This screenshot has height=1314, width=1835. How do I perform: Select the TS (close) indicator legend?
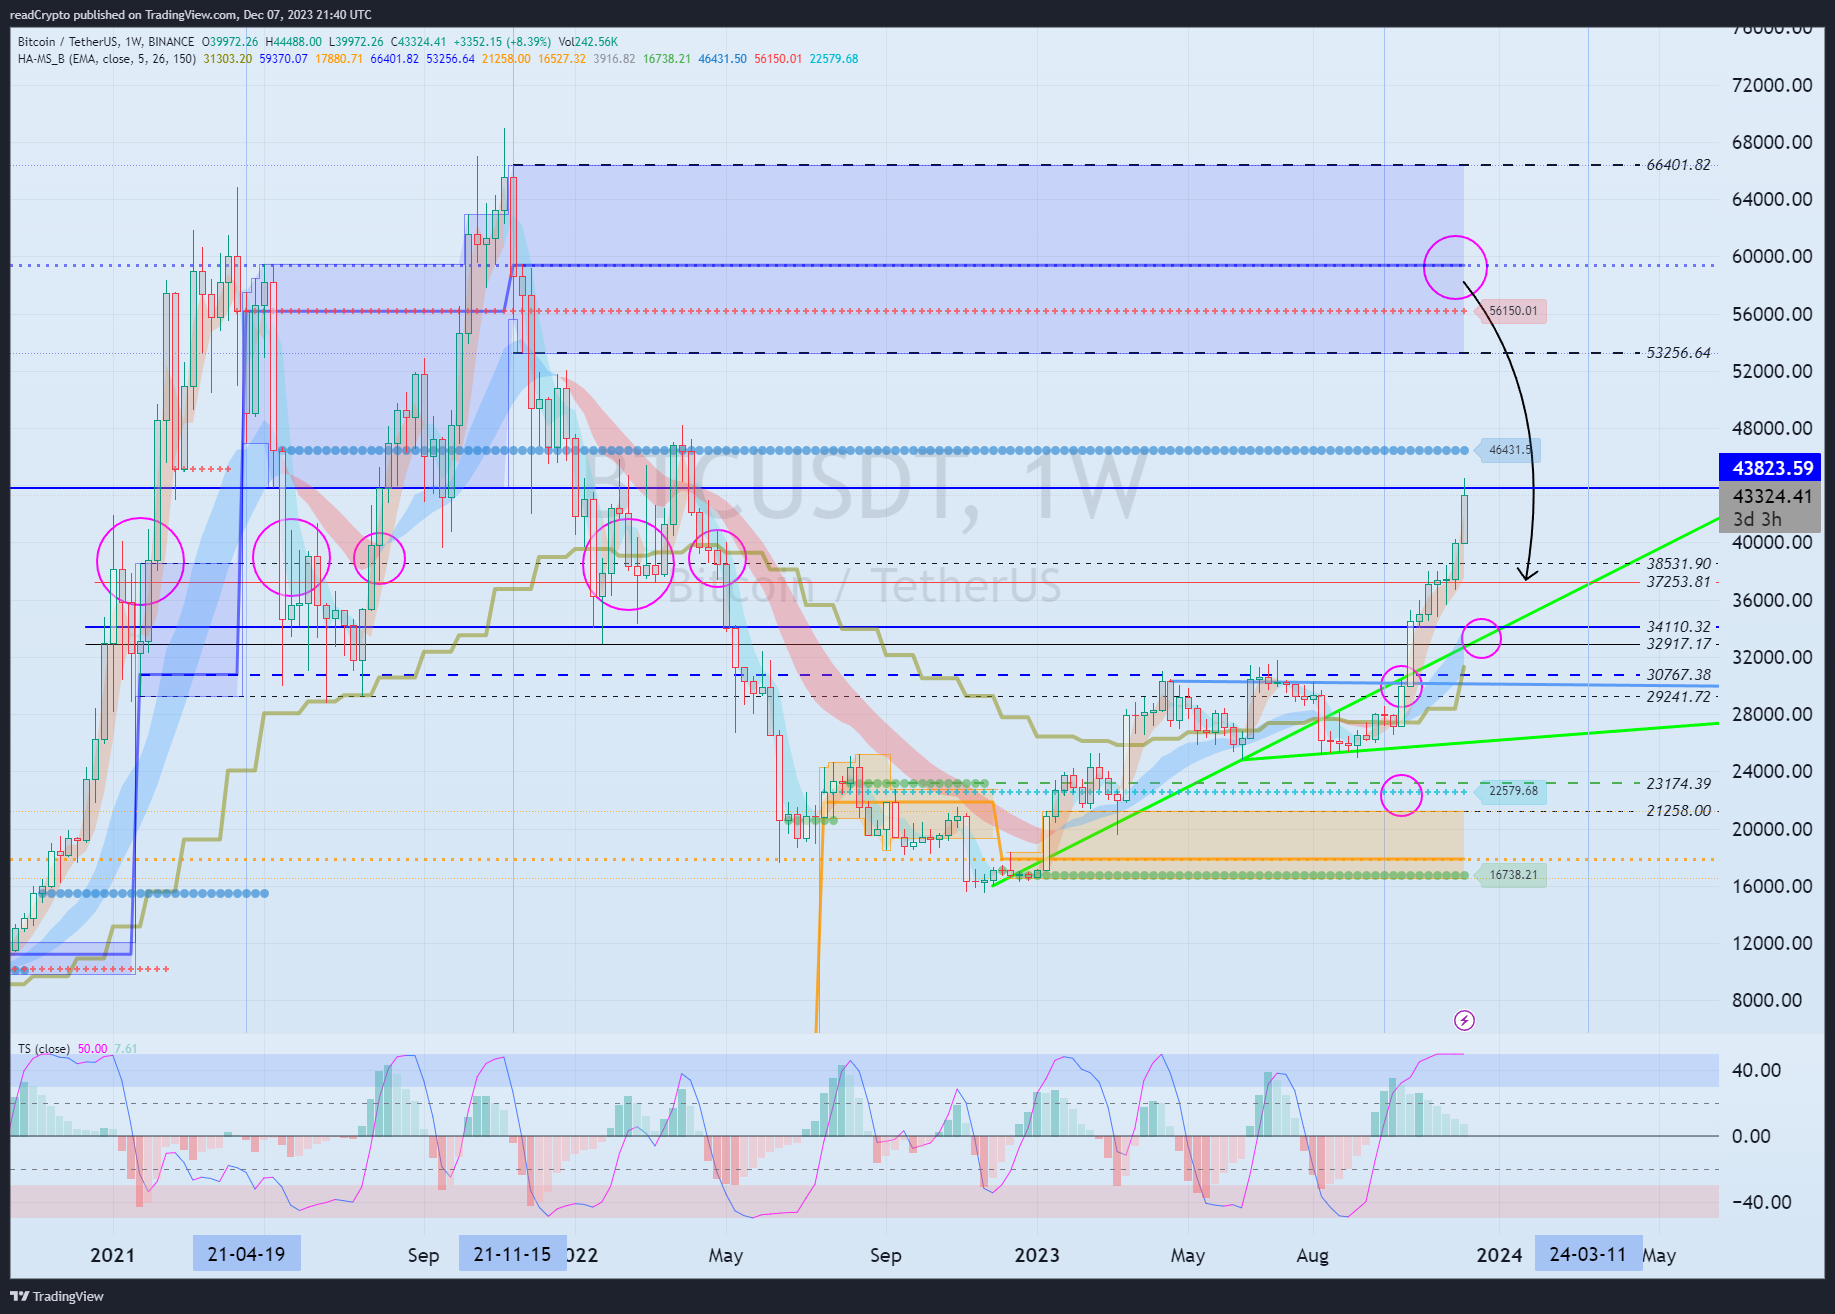coord(44,1049)
